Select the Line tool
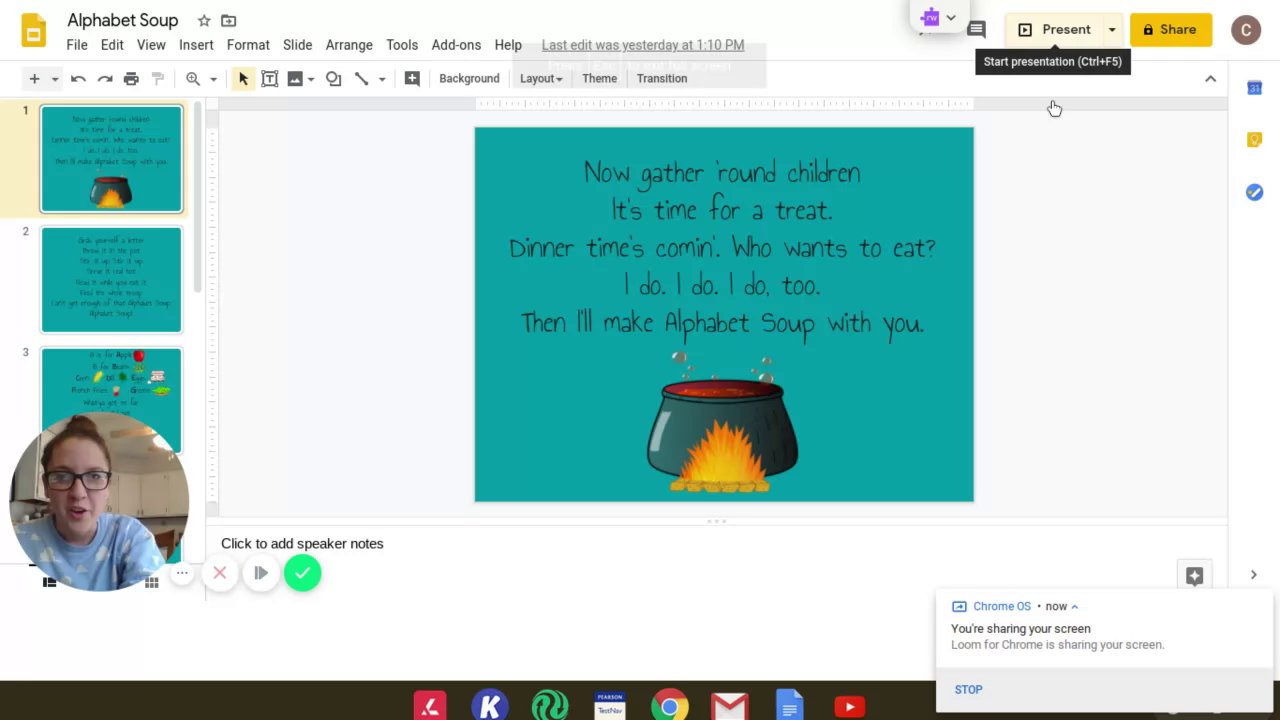 361,78
